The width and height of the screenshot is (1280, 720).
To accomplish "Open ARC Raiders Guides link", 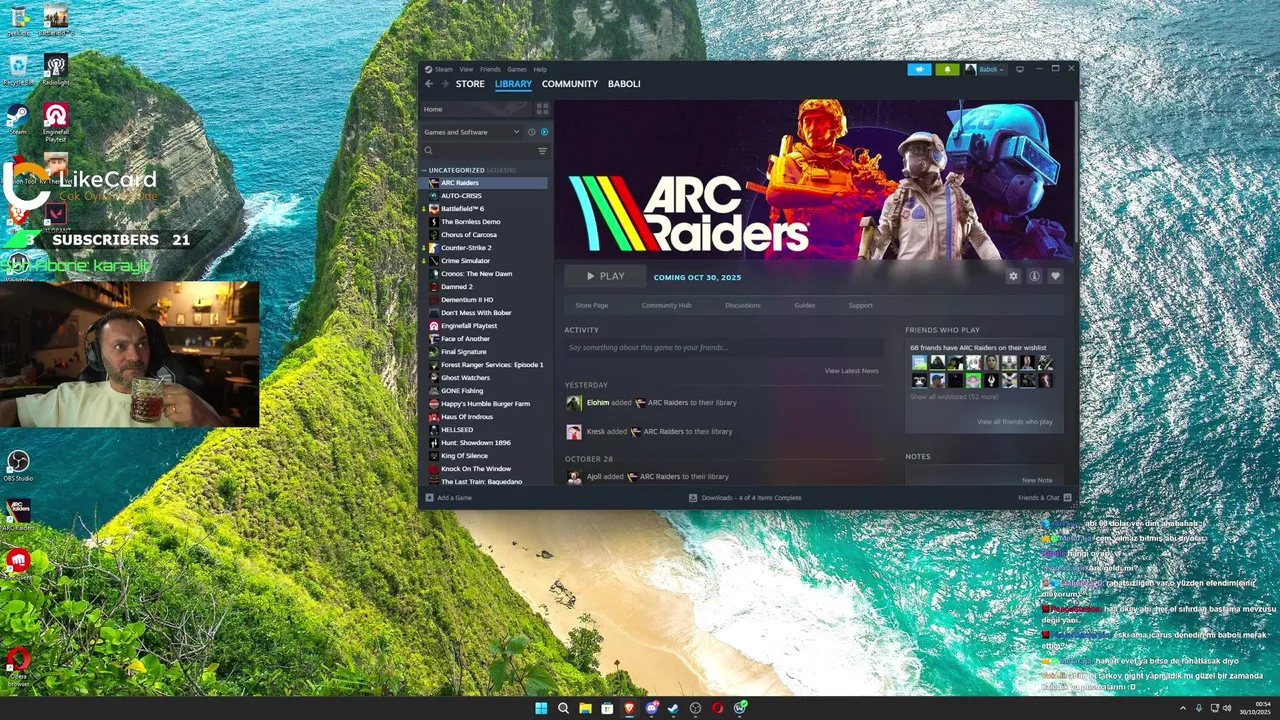I will 805,305.
